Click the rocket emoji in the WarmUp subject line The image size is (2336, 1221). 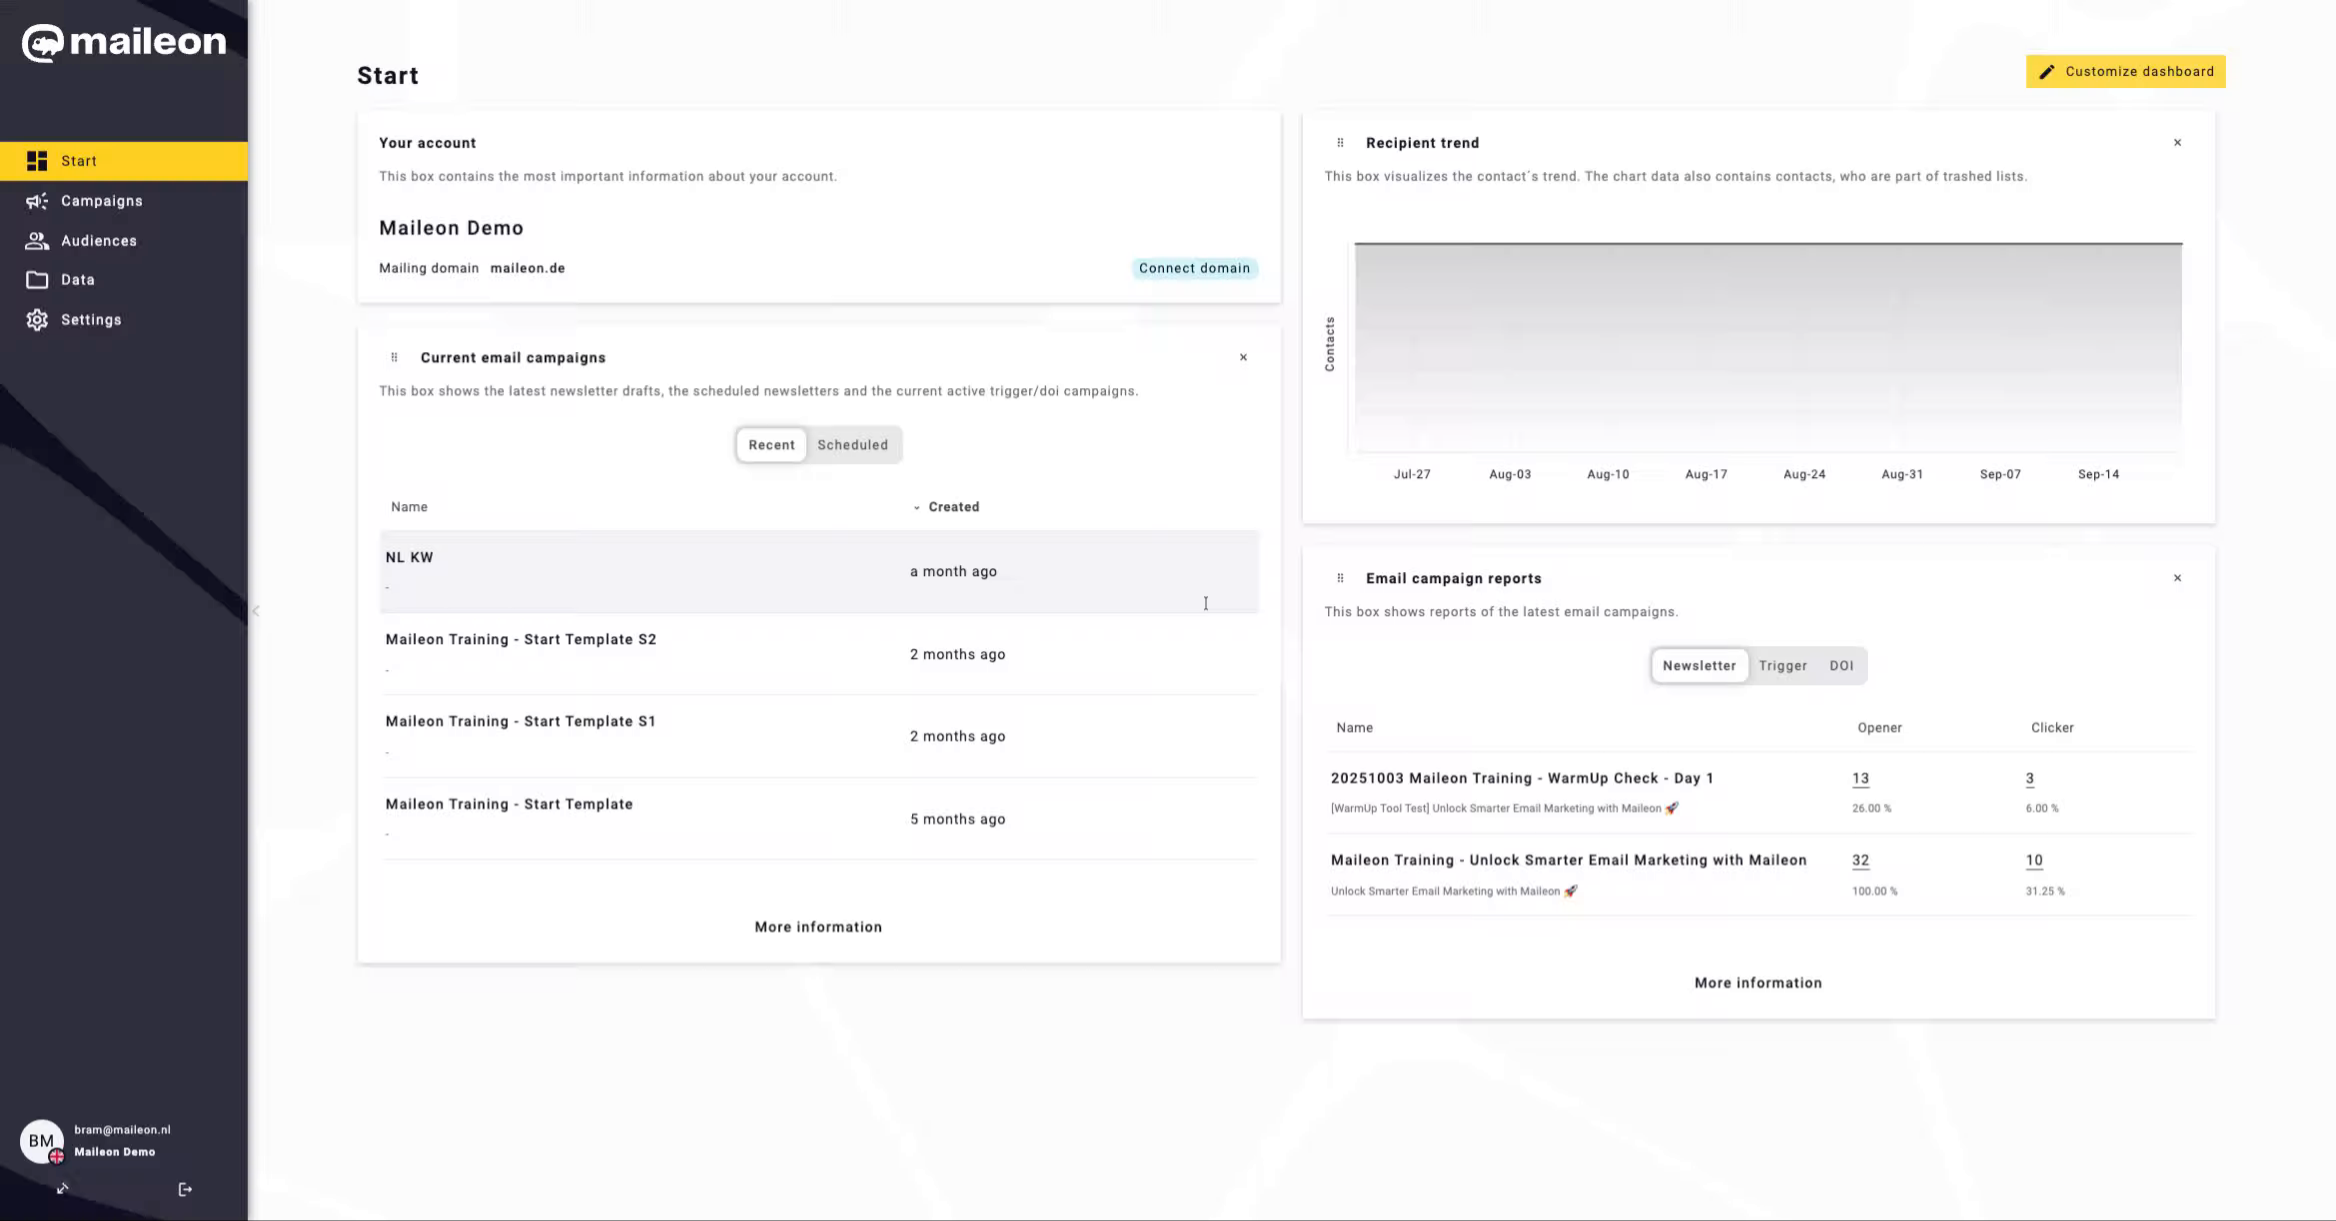pos(1672,808)
